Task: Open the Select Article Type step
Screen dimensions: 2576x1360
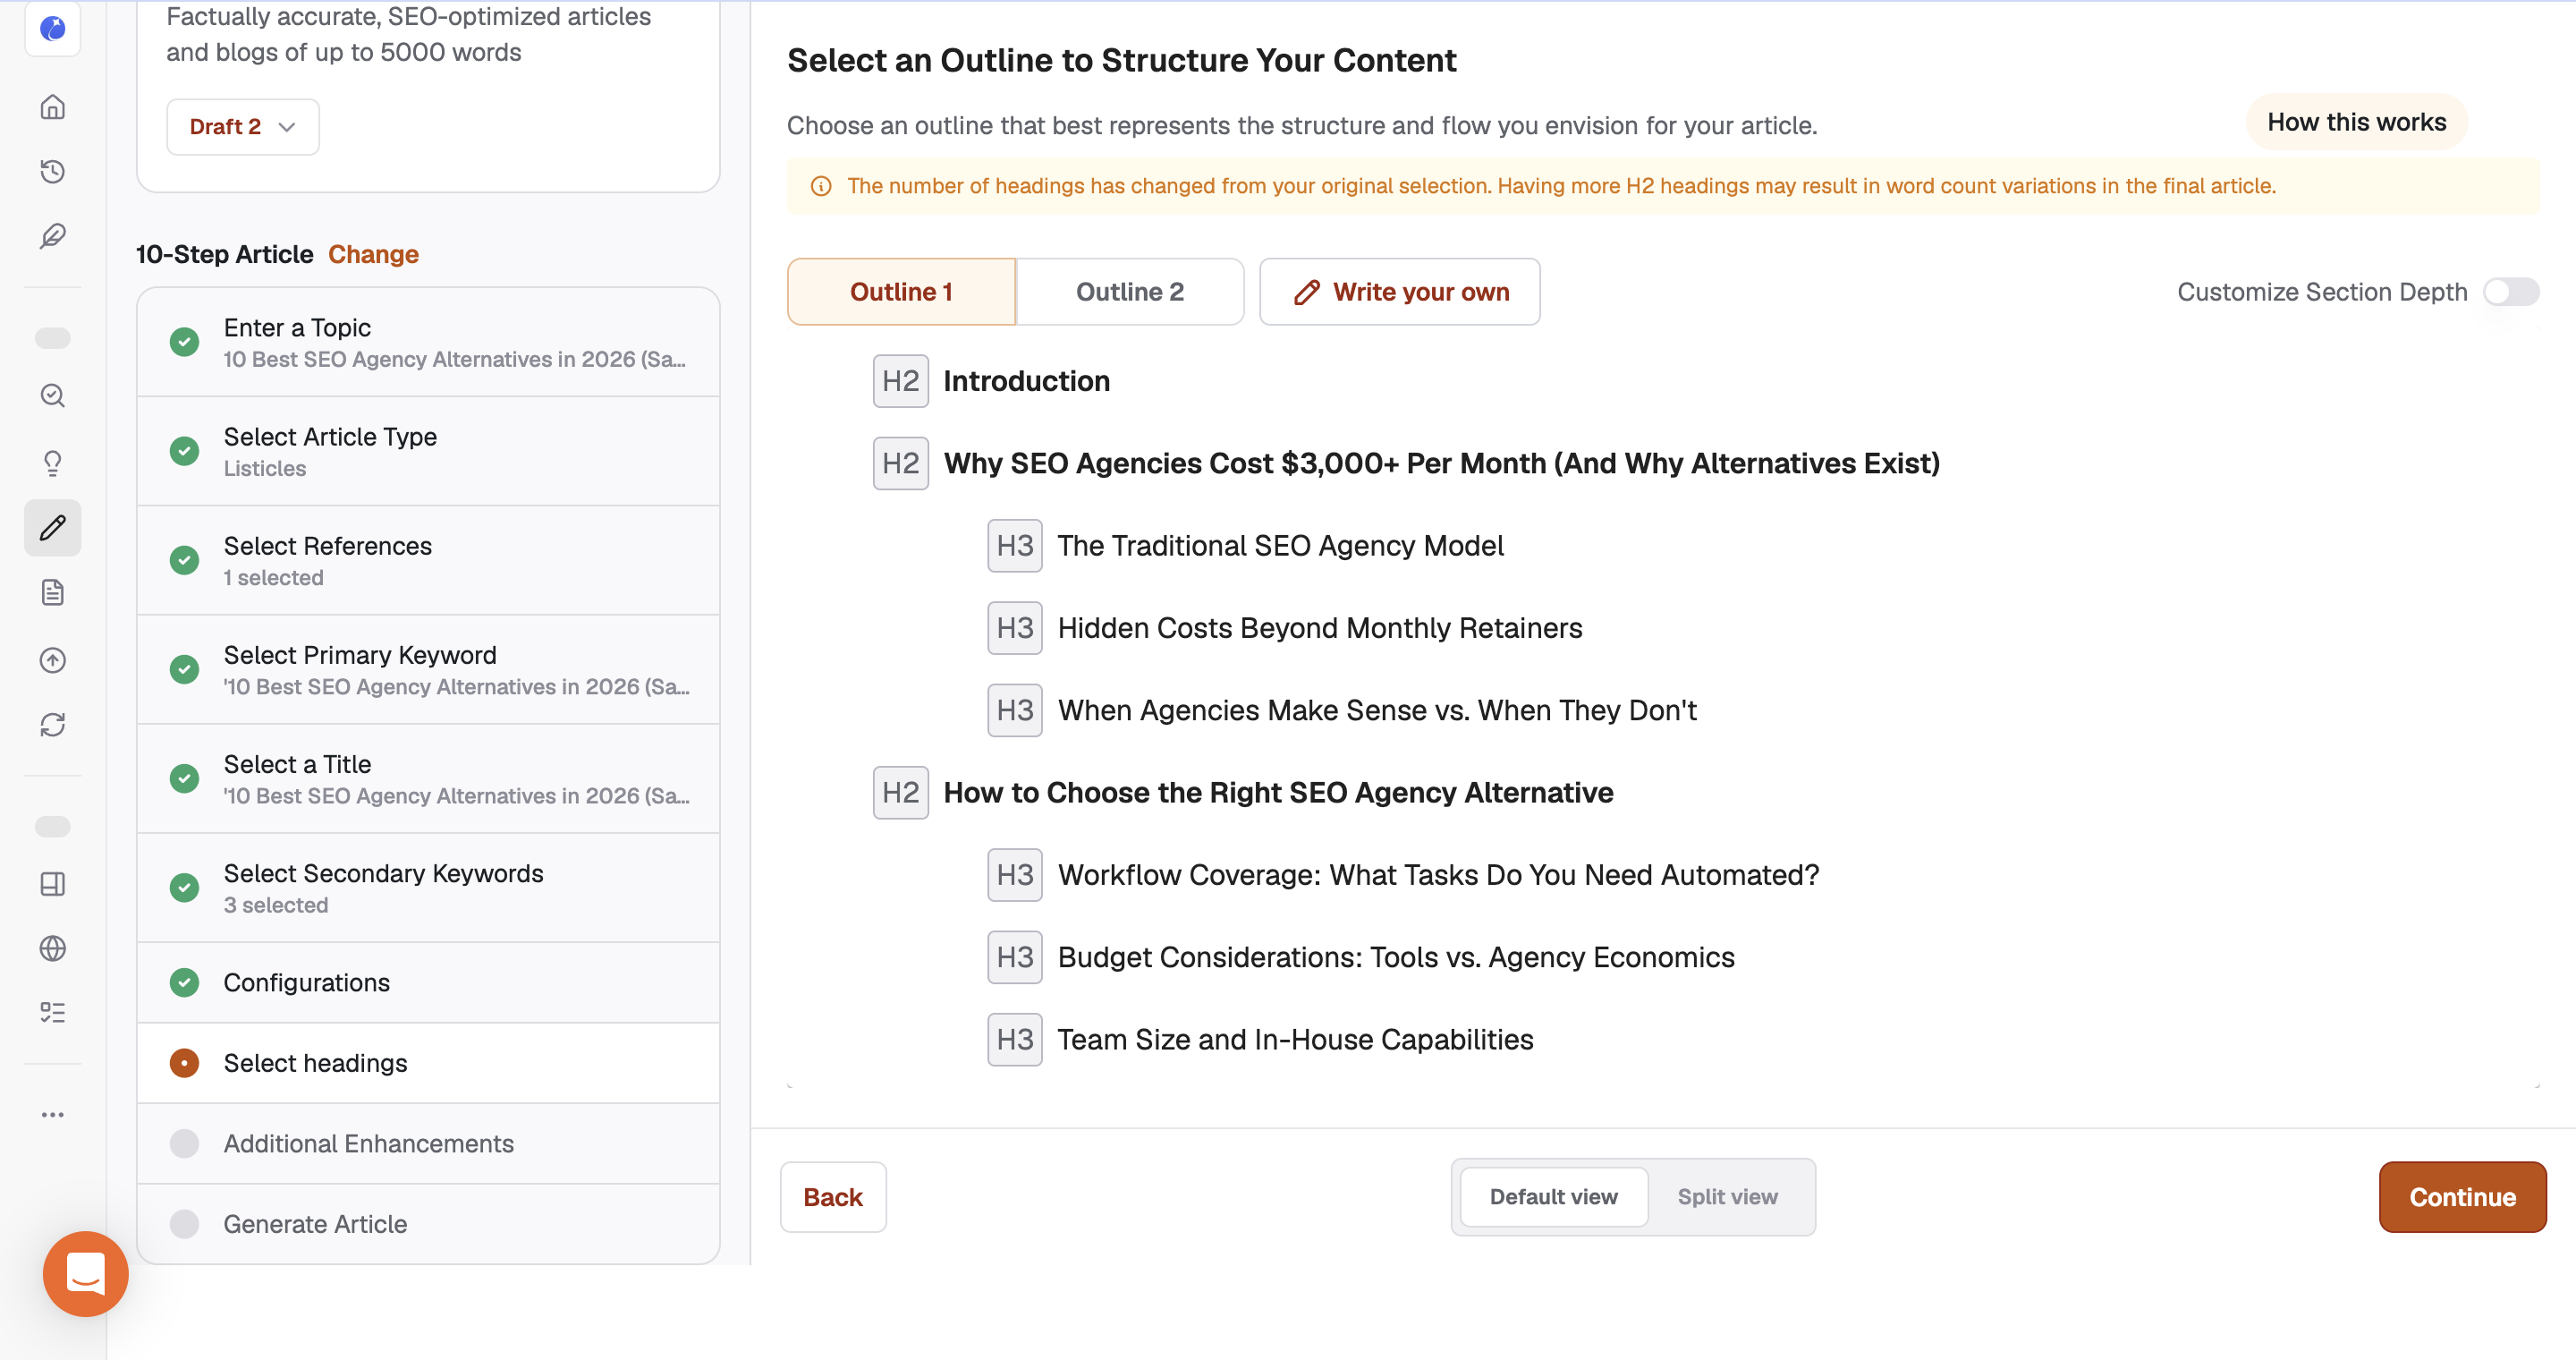Action: tap(428, 451)
